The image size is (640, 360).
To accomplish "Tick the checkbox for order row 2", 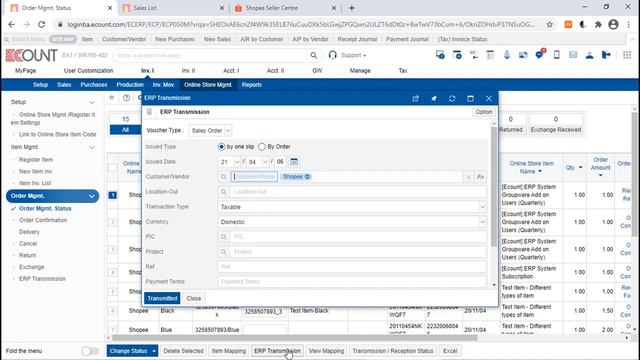I will point(112,222).
